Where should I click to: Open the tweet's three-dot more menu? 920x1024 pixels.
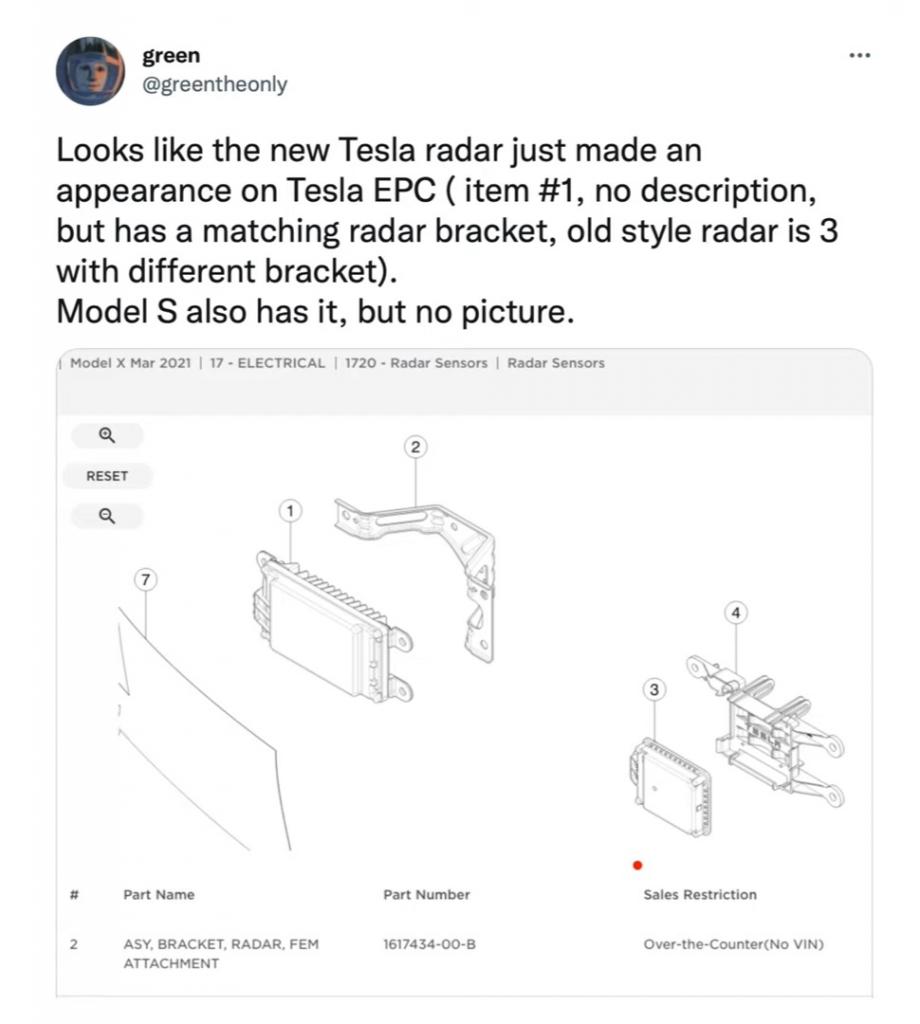(859, 55)
